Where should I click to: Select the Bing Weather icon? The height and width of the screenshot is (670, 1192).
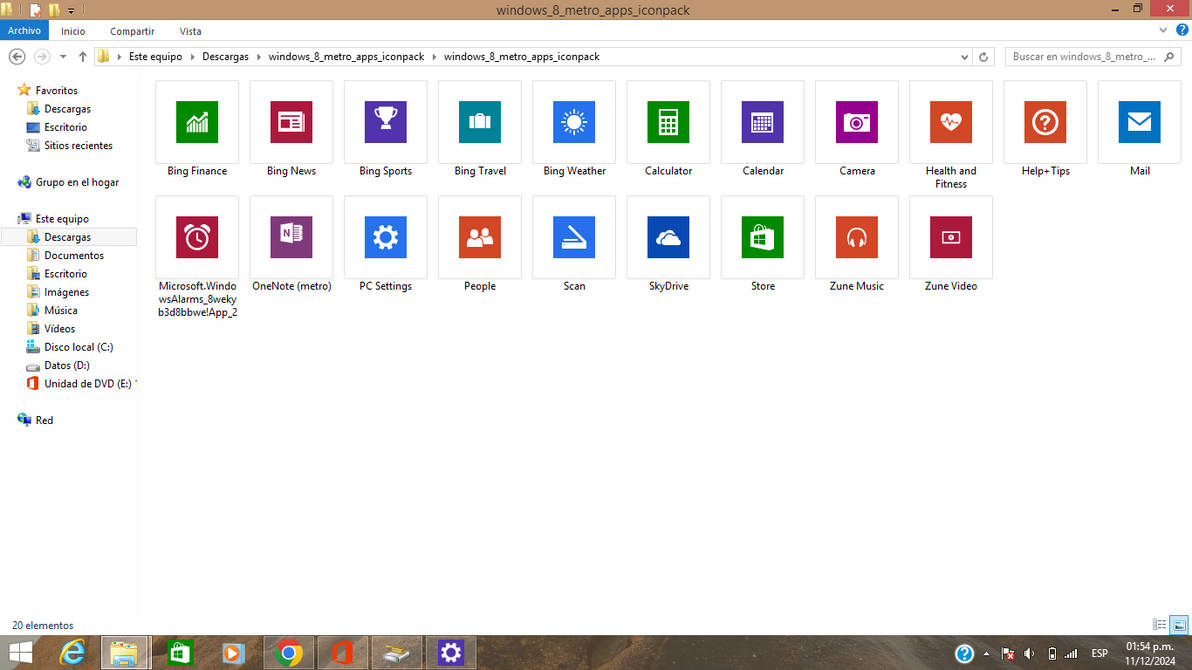(x=573, y=122)
